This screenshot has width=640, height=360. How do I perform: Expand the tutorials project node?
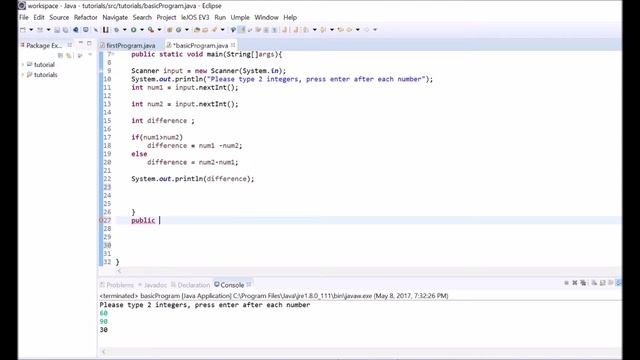(x=23, y=75)
